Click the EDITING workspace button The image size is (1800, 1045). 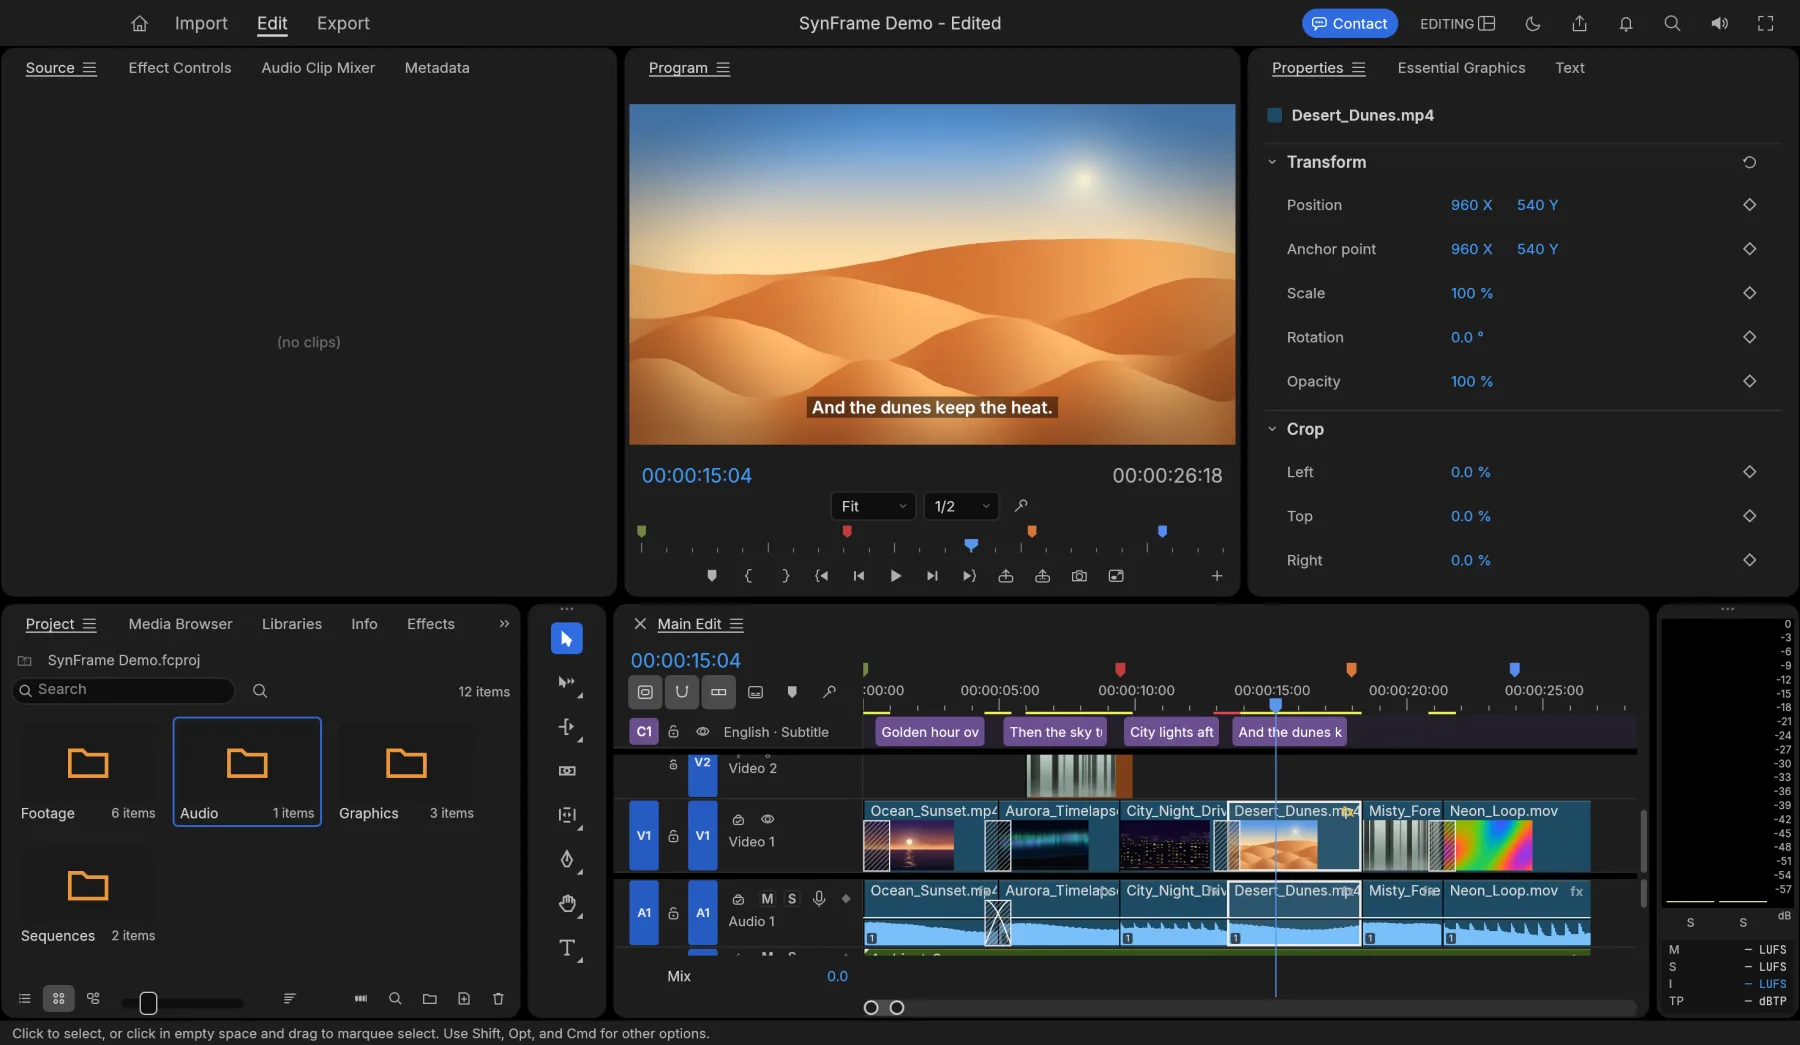[1457, 23]
